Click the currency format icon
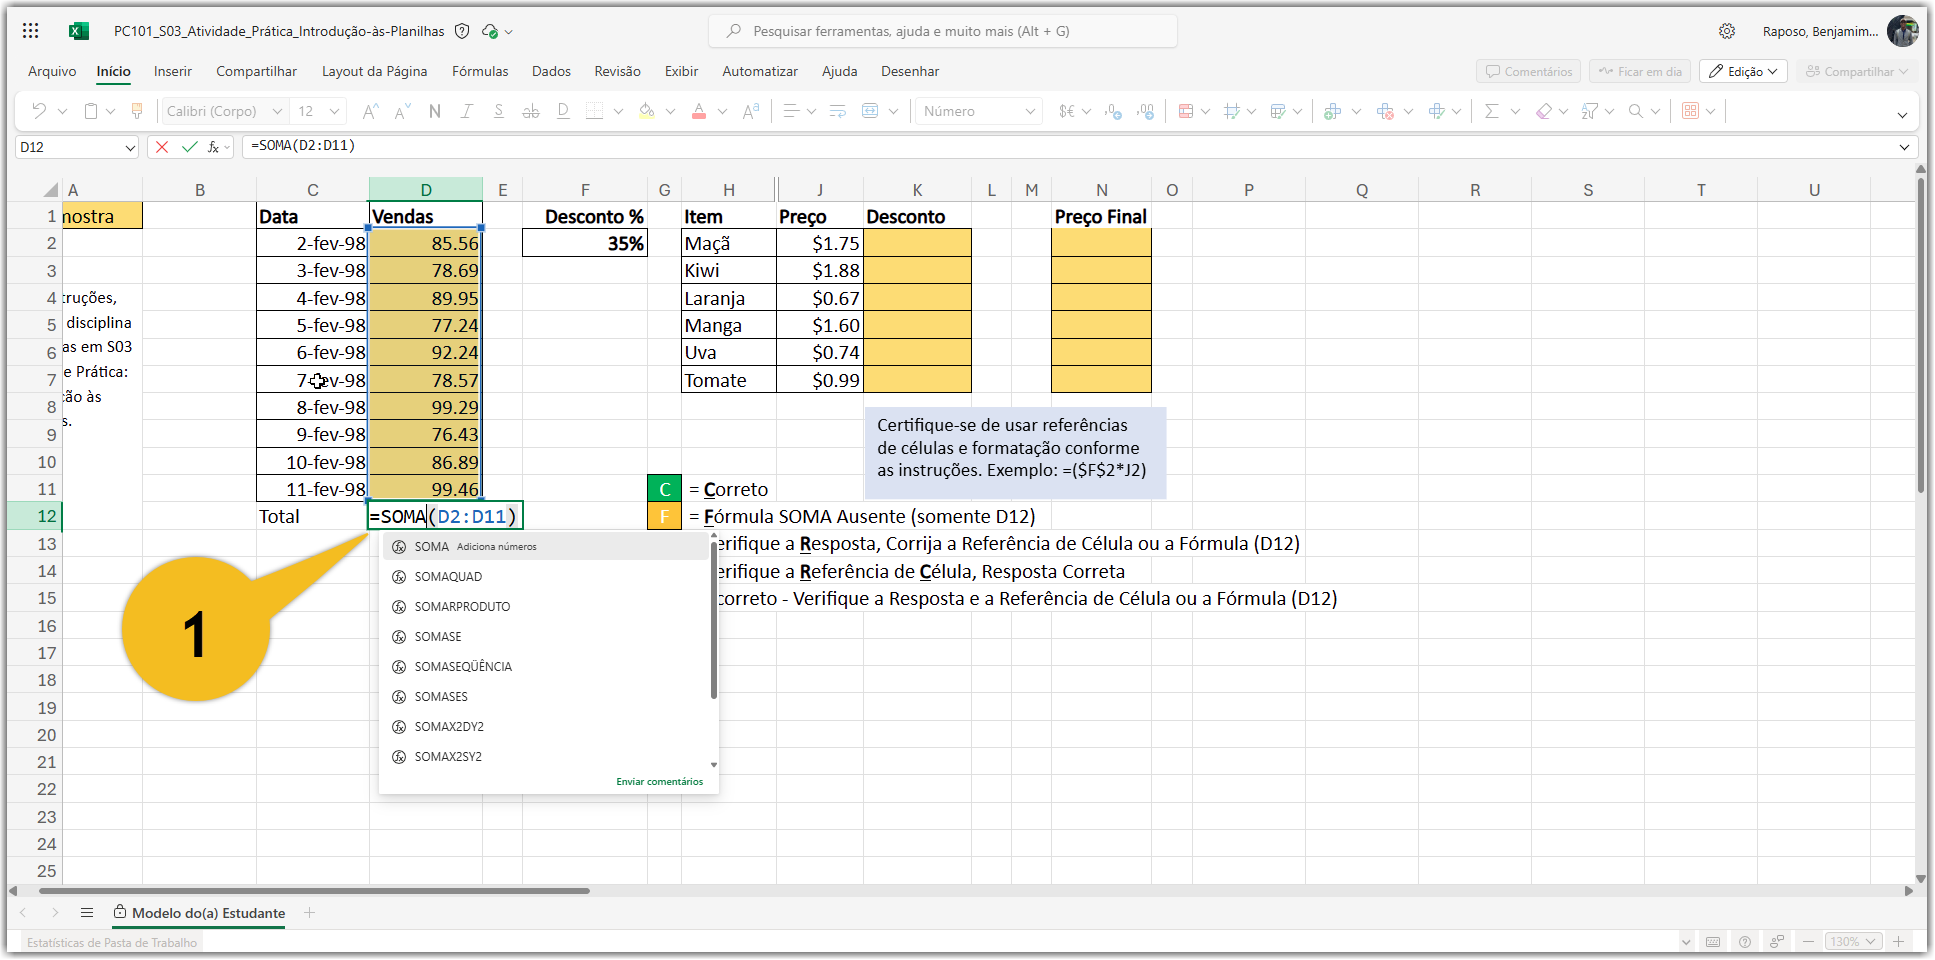This screenshot has height=960, width=1935. [x=1067, y=111]
